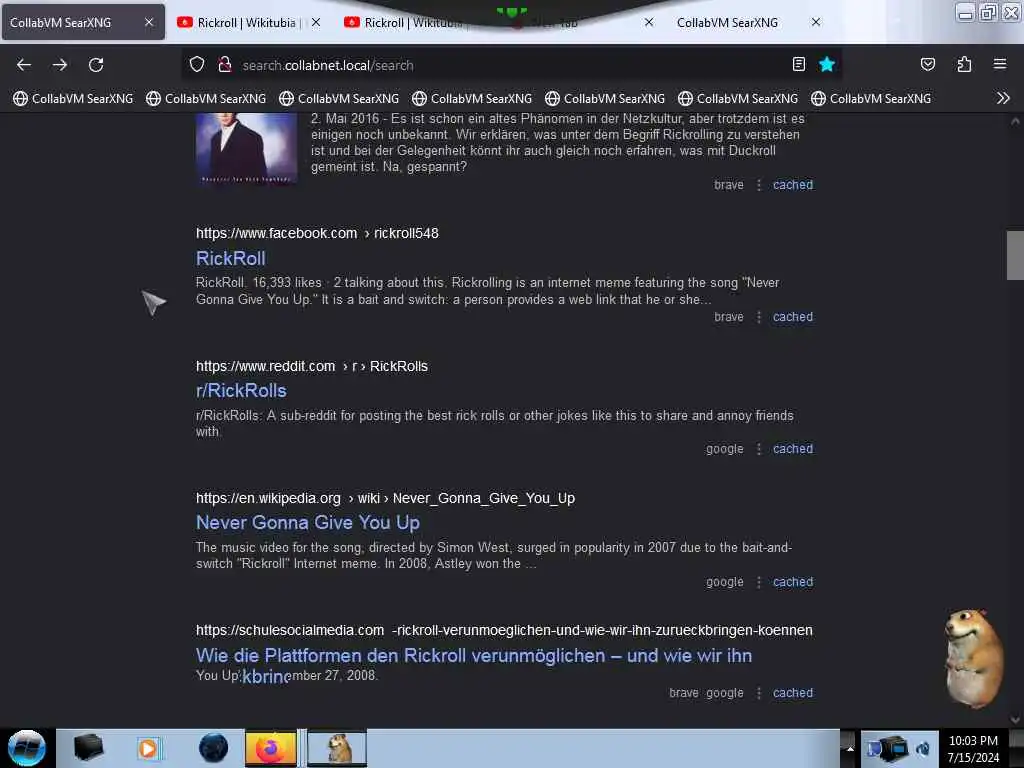
Task: Click the hamster desktop mascot
Action: (974, 658)
